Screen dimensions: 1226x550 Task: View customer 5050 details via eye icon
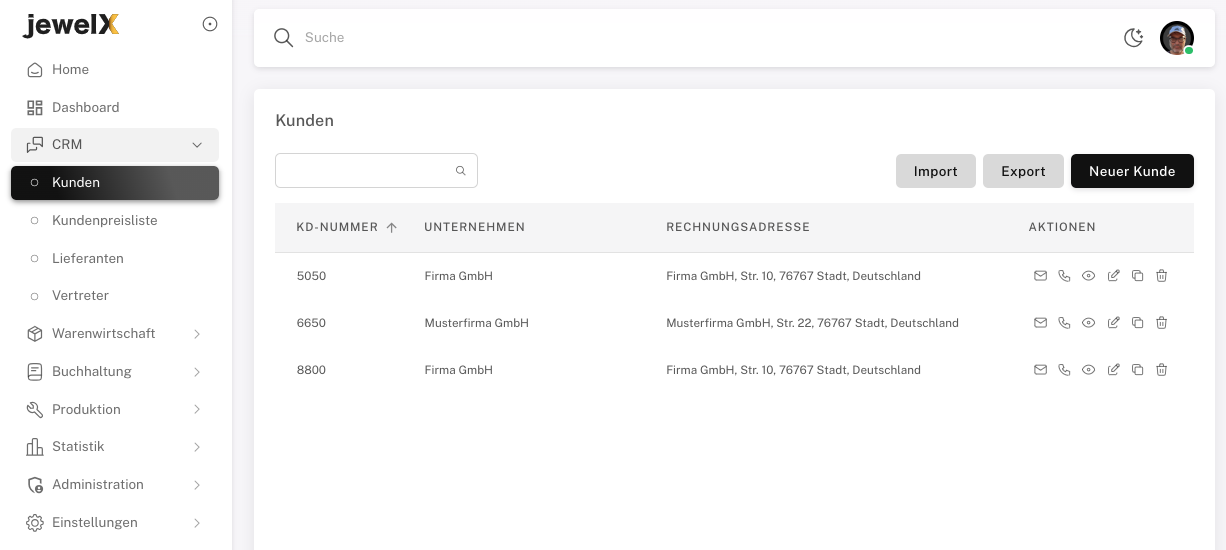click(x=1089, y=276)
